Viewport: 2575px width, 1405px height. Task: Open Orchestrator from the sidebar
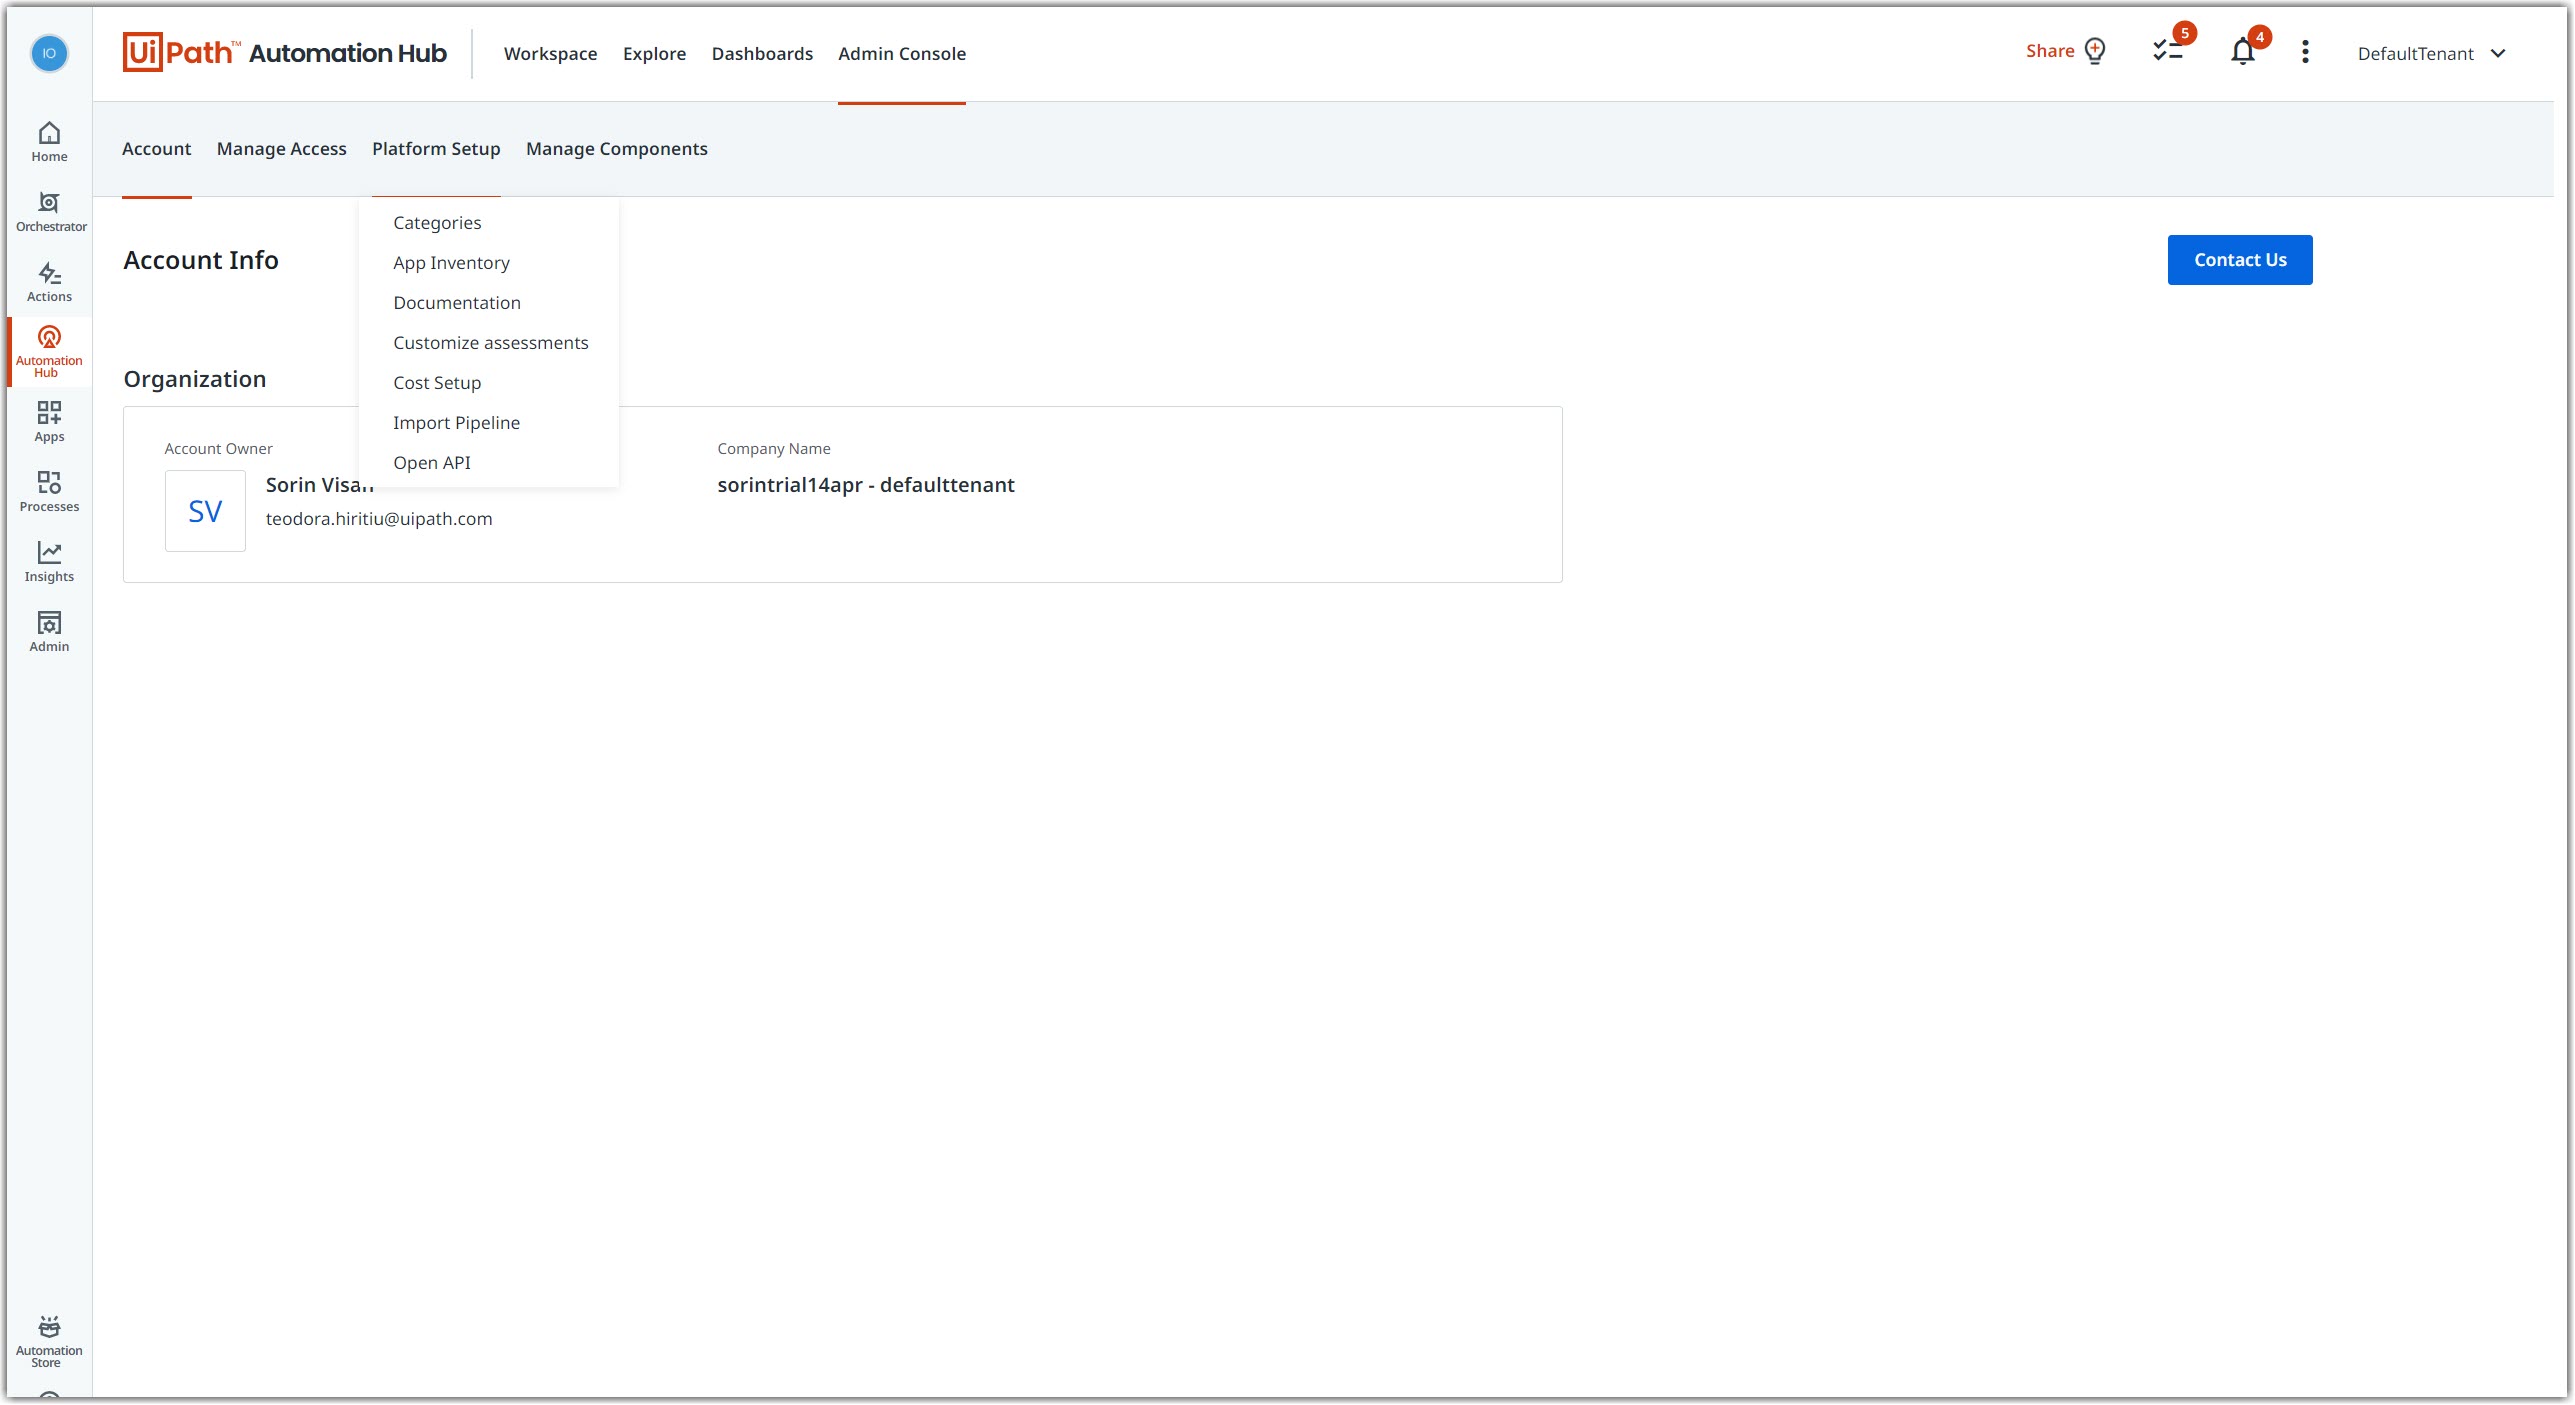coord(49,212)
